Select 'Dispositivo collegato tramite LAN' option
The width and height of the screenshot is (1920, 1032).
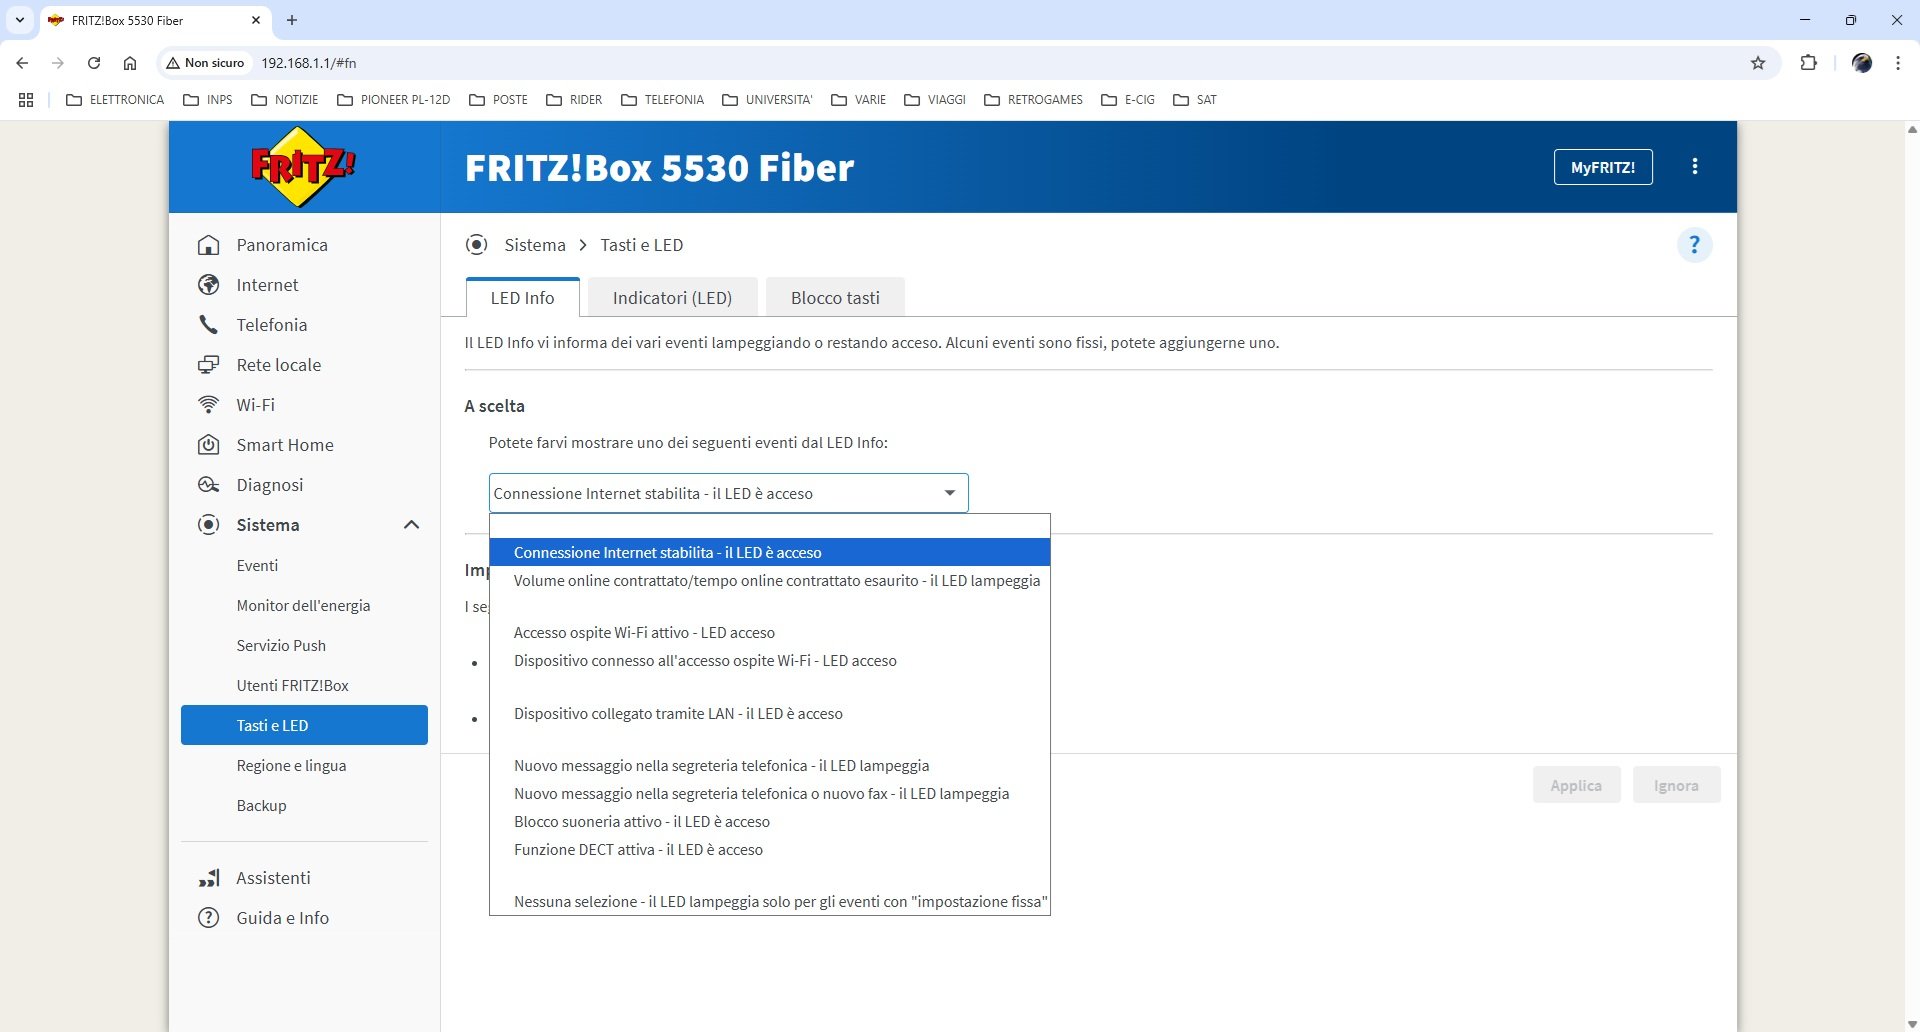pos(770,714)
